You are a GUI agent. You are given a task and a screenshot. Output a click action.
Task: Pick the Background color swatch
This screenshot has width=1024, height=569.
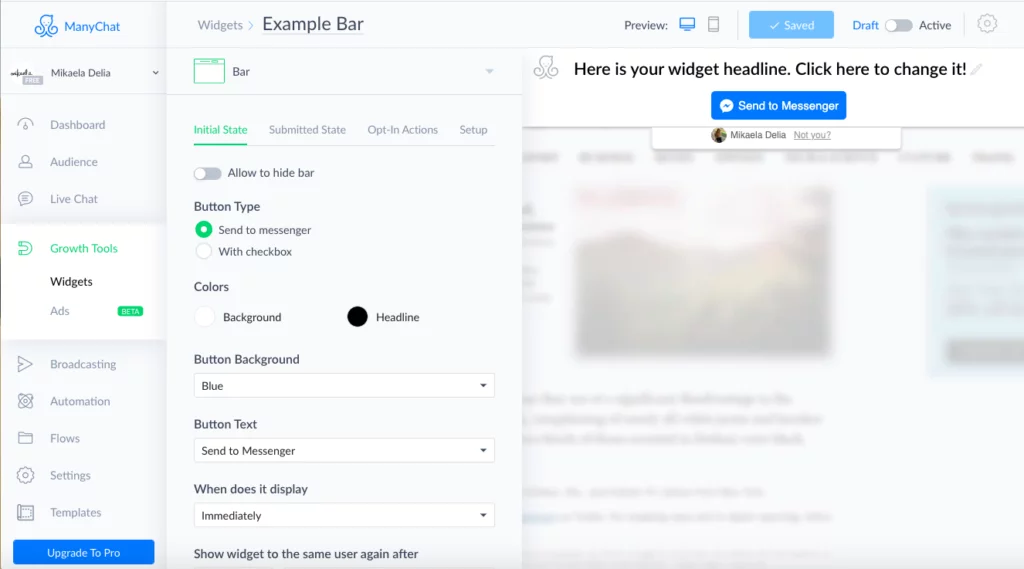tap(204, 317)
